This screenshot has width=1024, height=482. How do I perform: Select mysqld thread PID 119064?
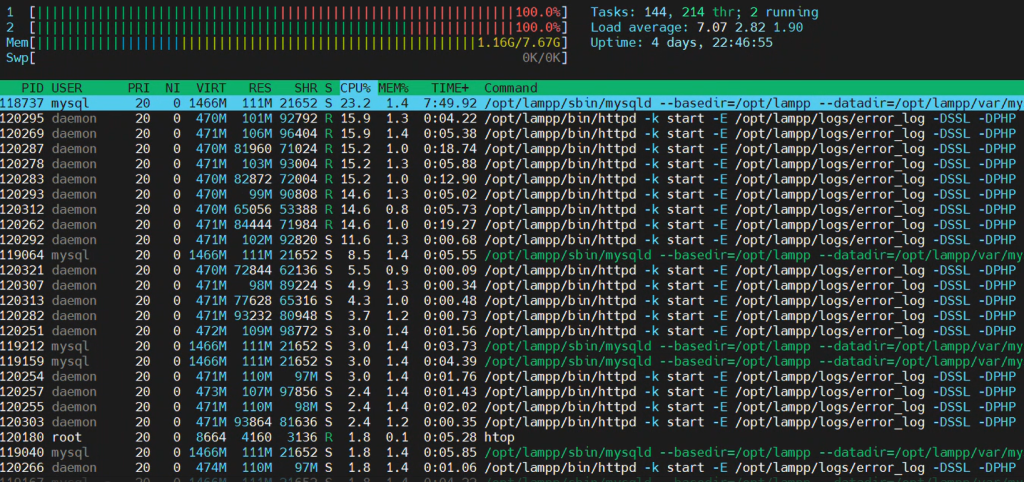pyautogui.click(x=512, y=255)
